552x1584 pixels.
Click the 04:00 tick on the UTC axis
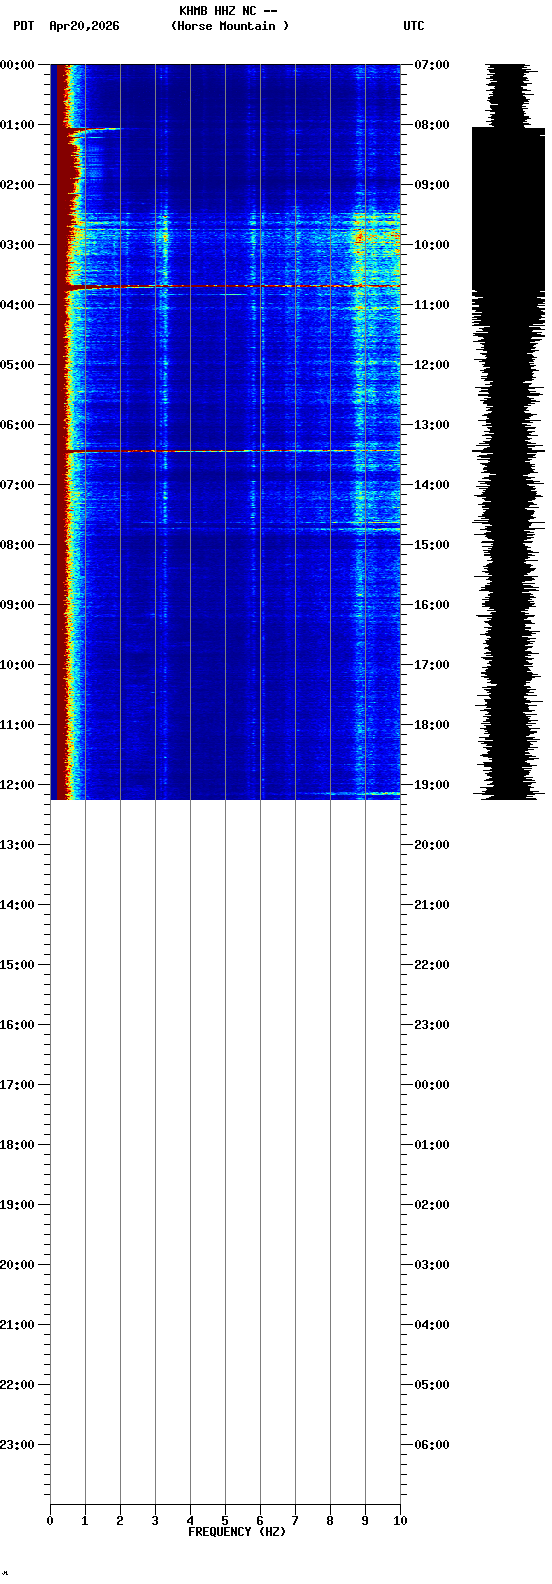pyautogui.click(x=431, y=1325)
